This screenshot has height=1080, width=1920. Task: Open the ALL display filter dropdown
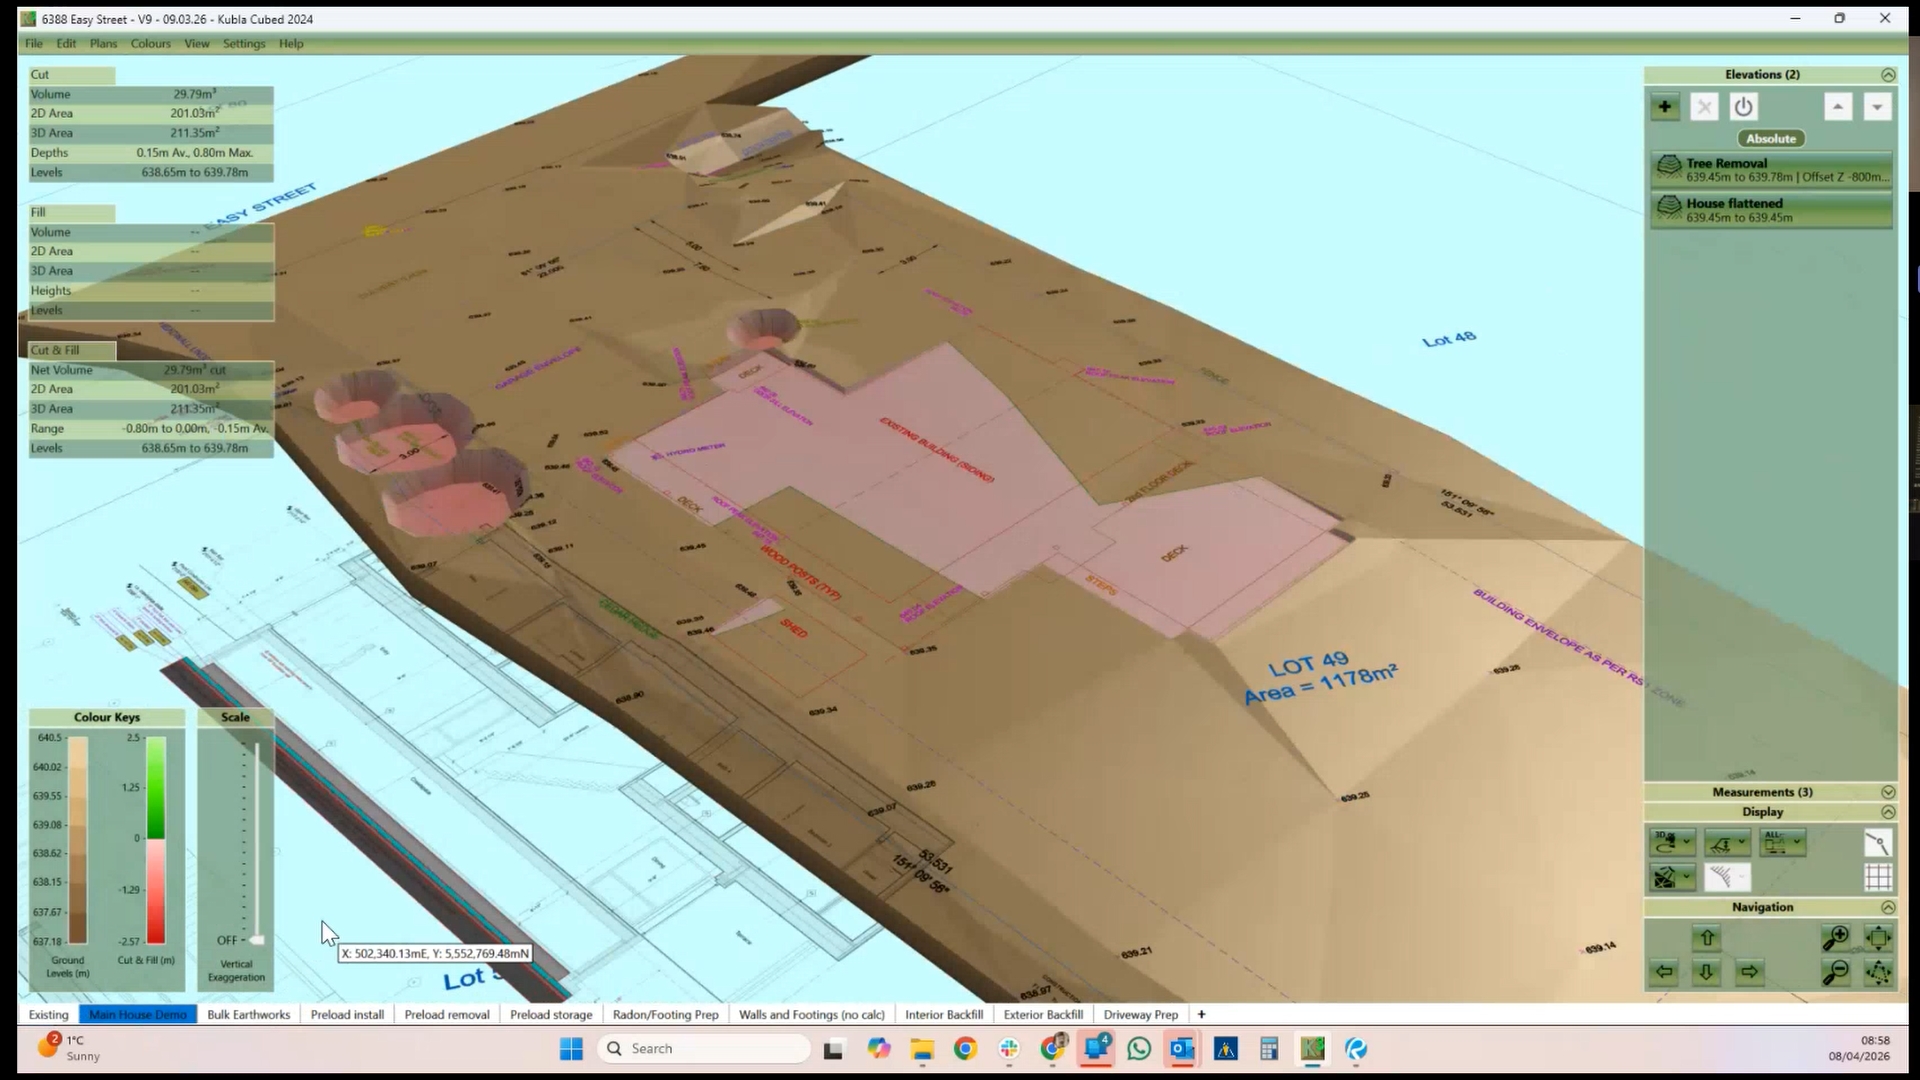coord(1781,842)
